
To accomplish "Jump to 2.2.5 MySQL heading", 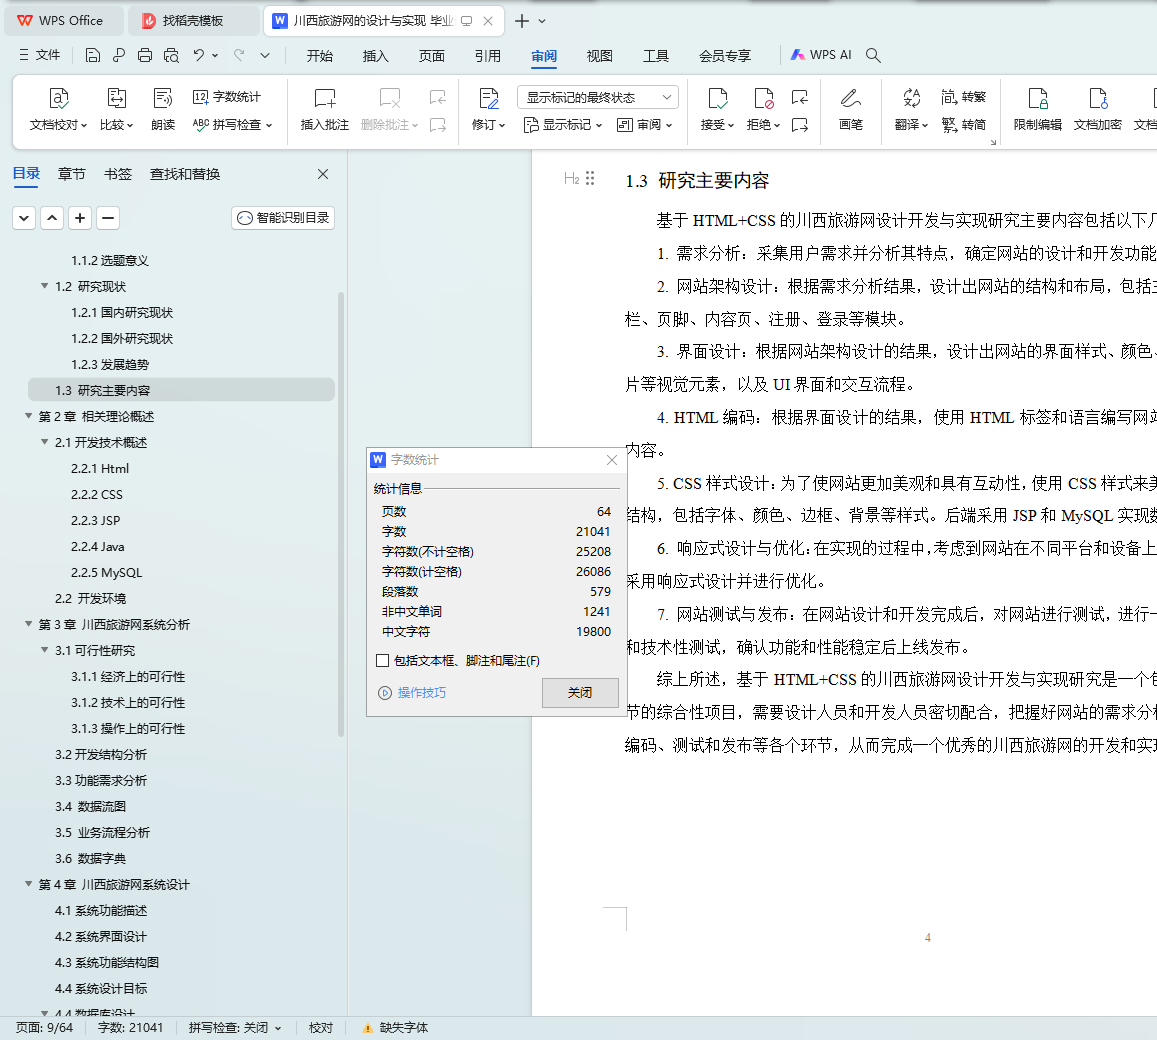I will [x=106, y=572].
